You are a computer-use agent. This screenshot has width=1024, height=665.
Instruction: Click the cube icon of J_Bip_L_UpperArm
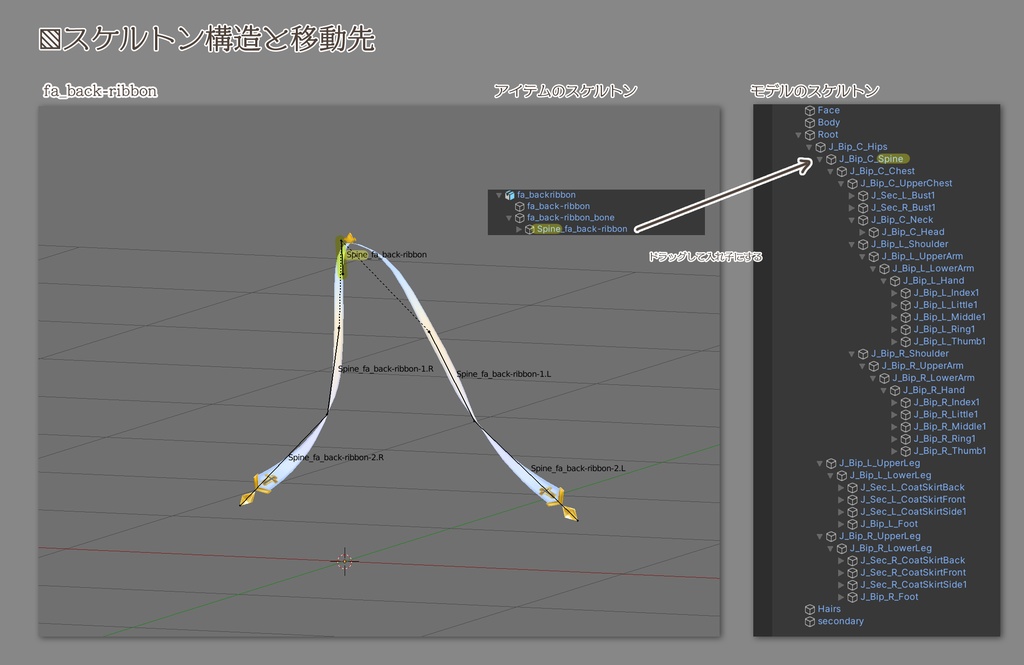[874, 257]
